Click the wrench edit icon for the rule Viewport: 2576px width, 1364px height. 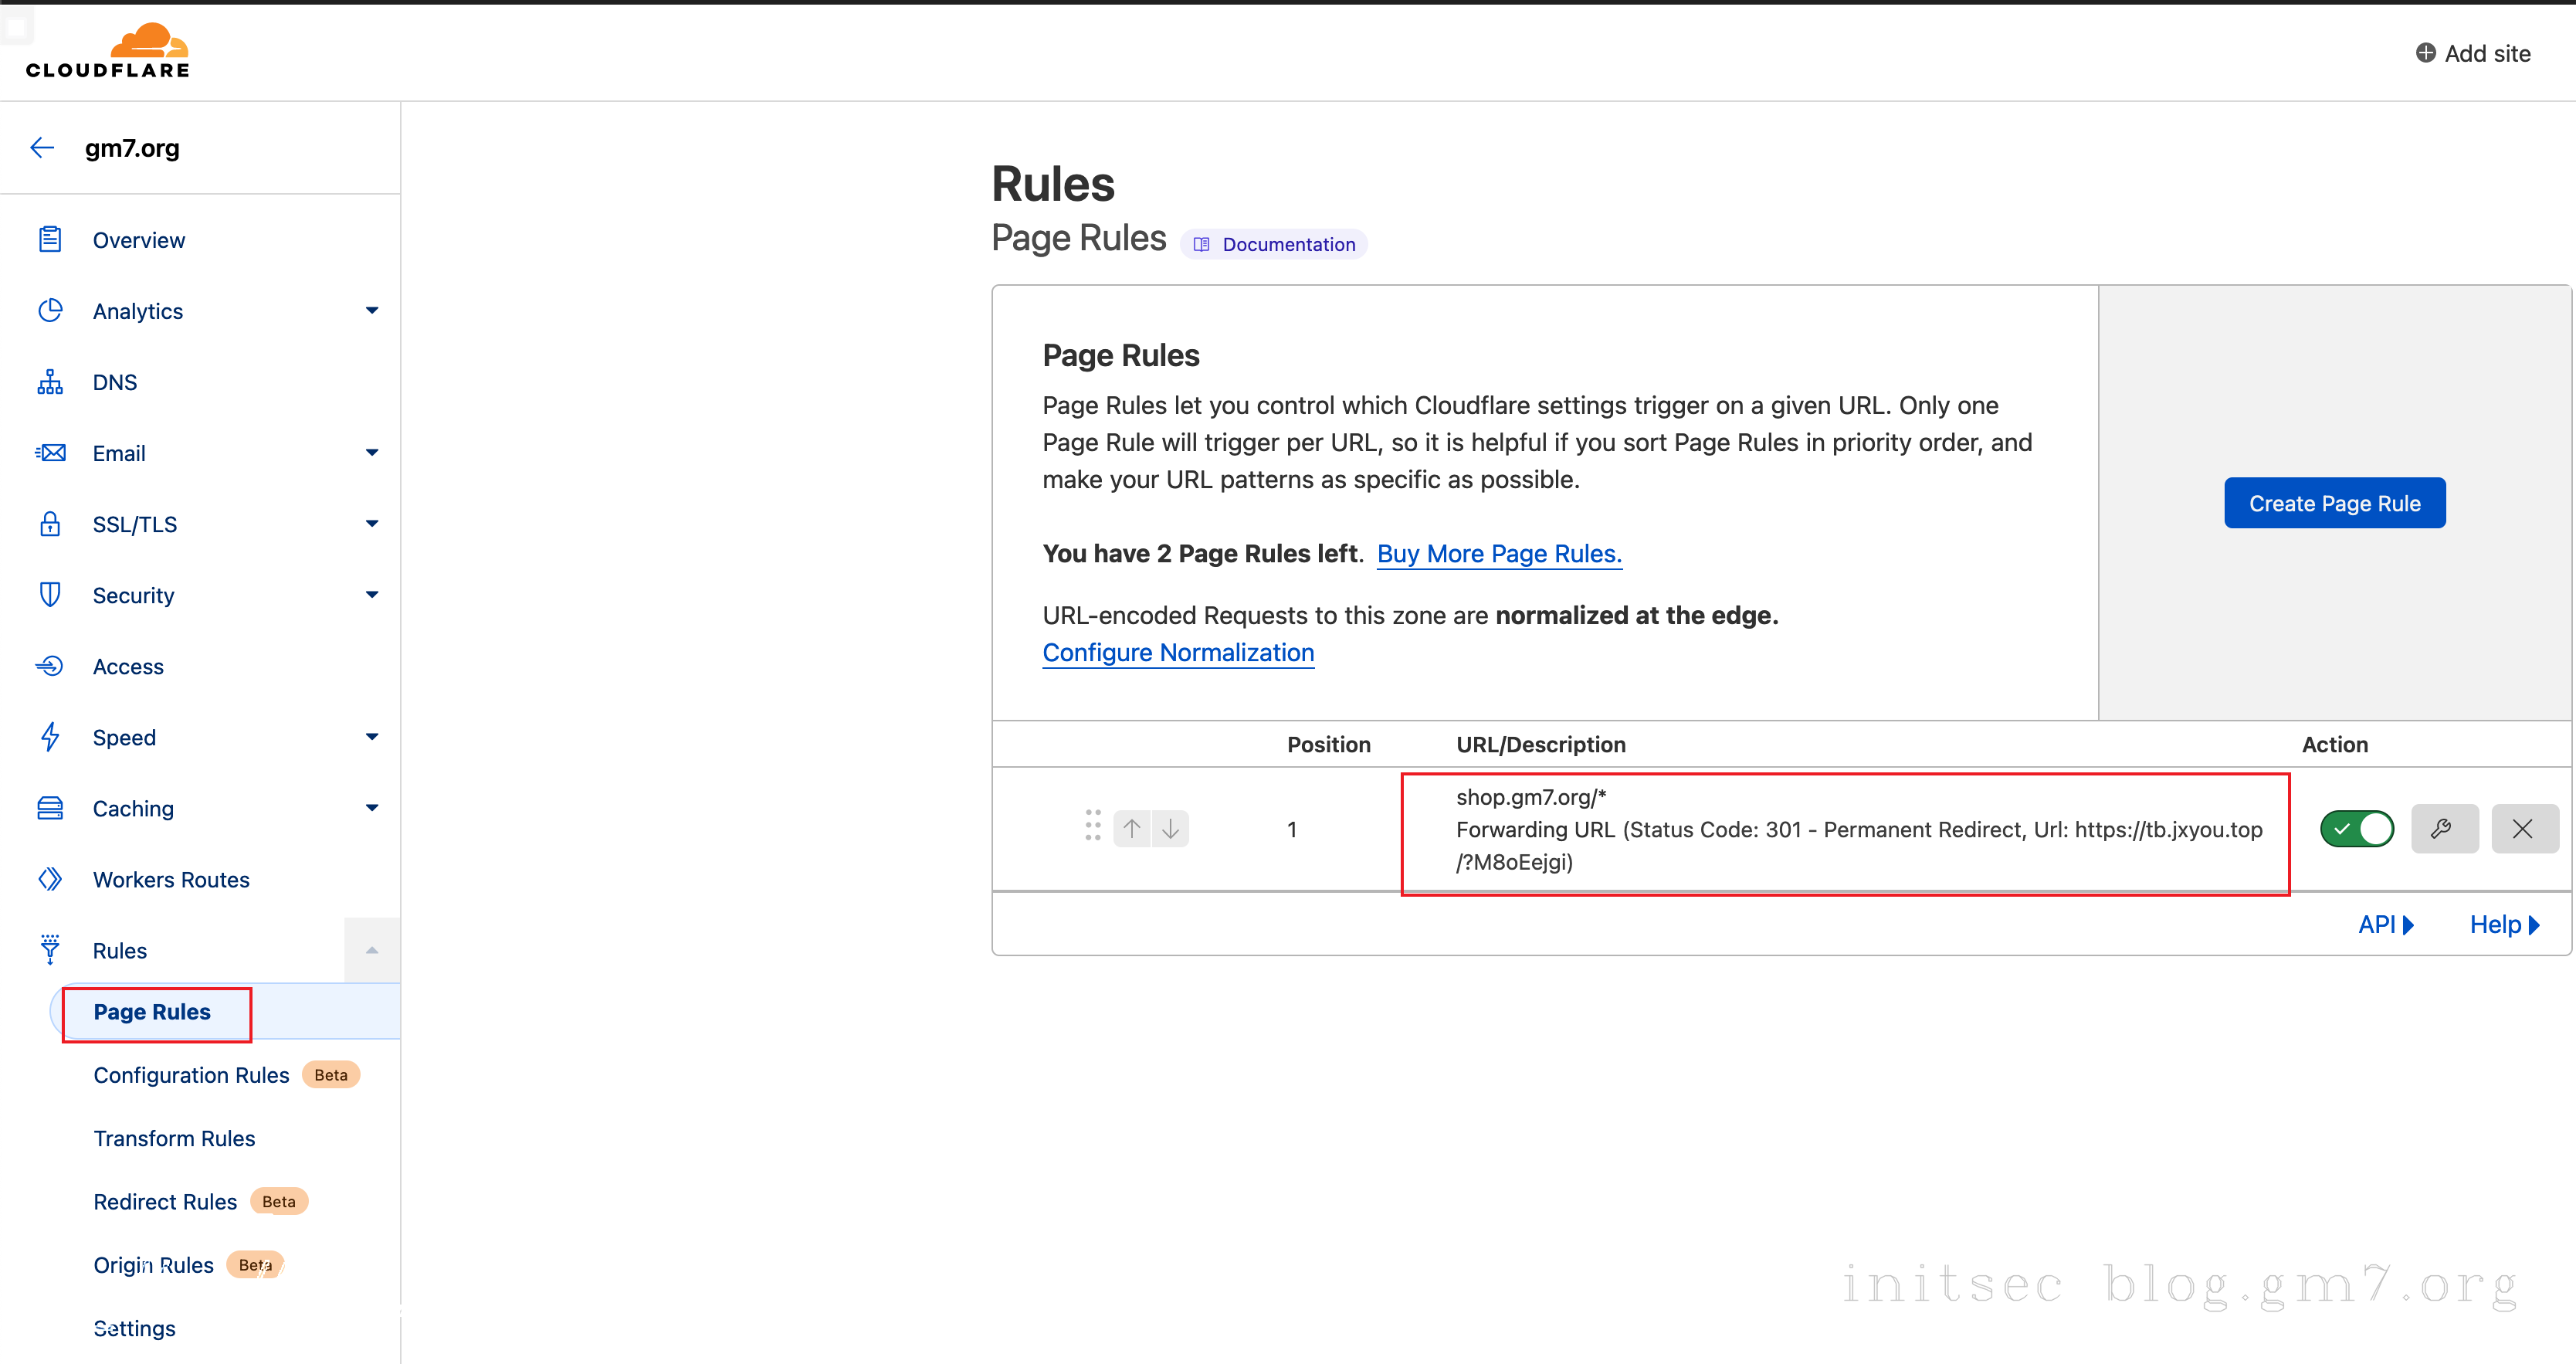pos(2443,828)
